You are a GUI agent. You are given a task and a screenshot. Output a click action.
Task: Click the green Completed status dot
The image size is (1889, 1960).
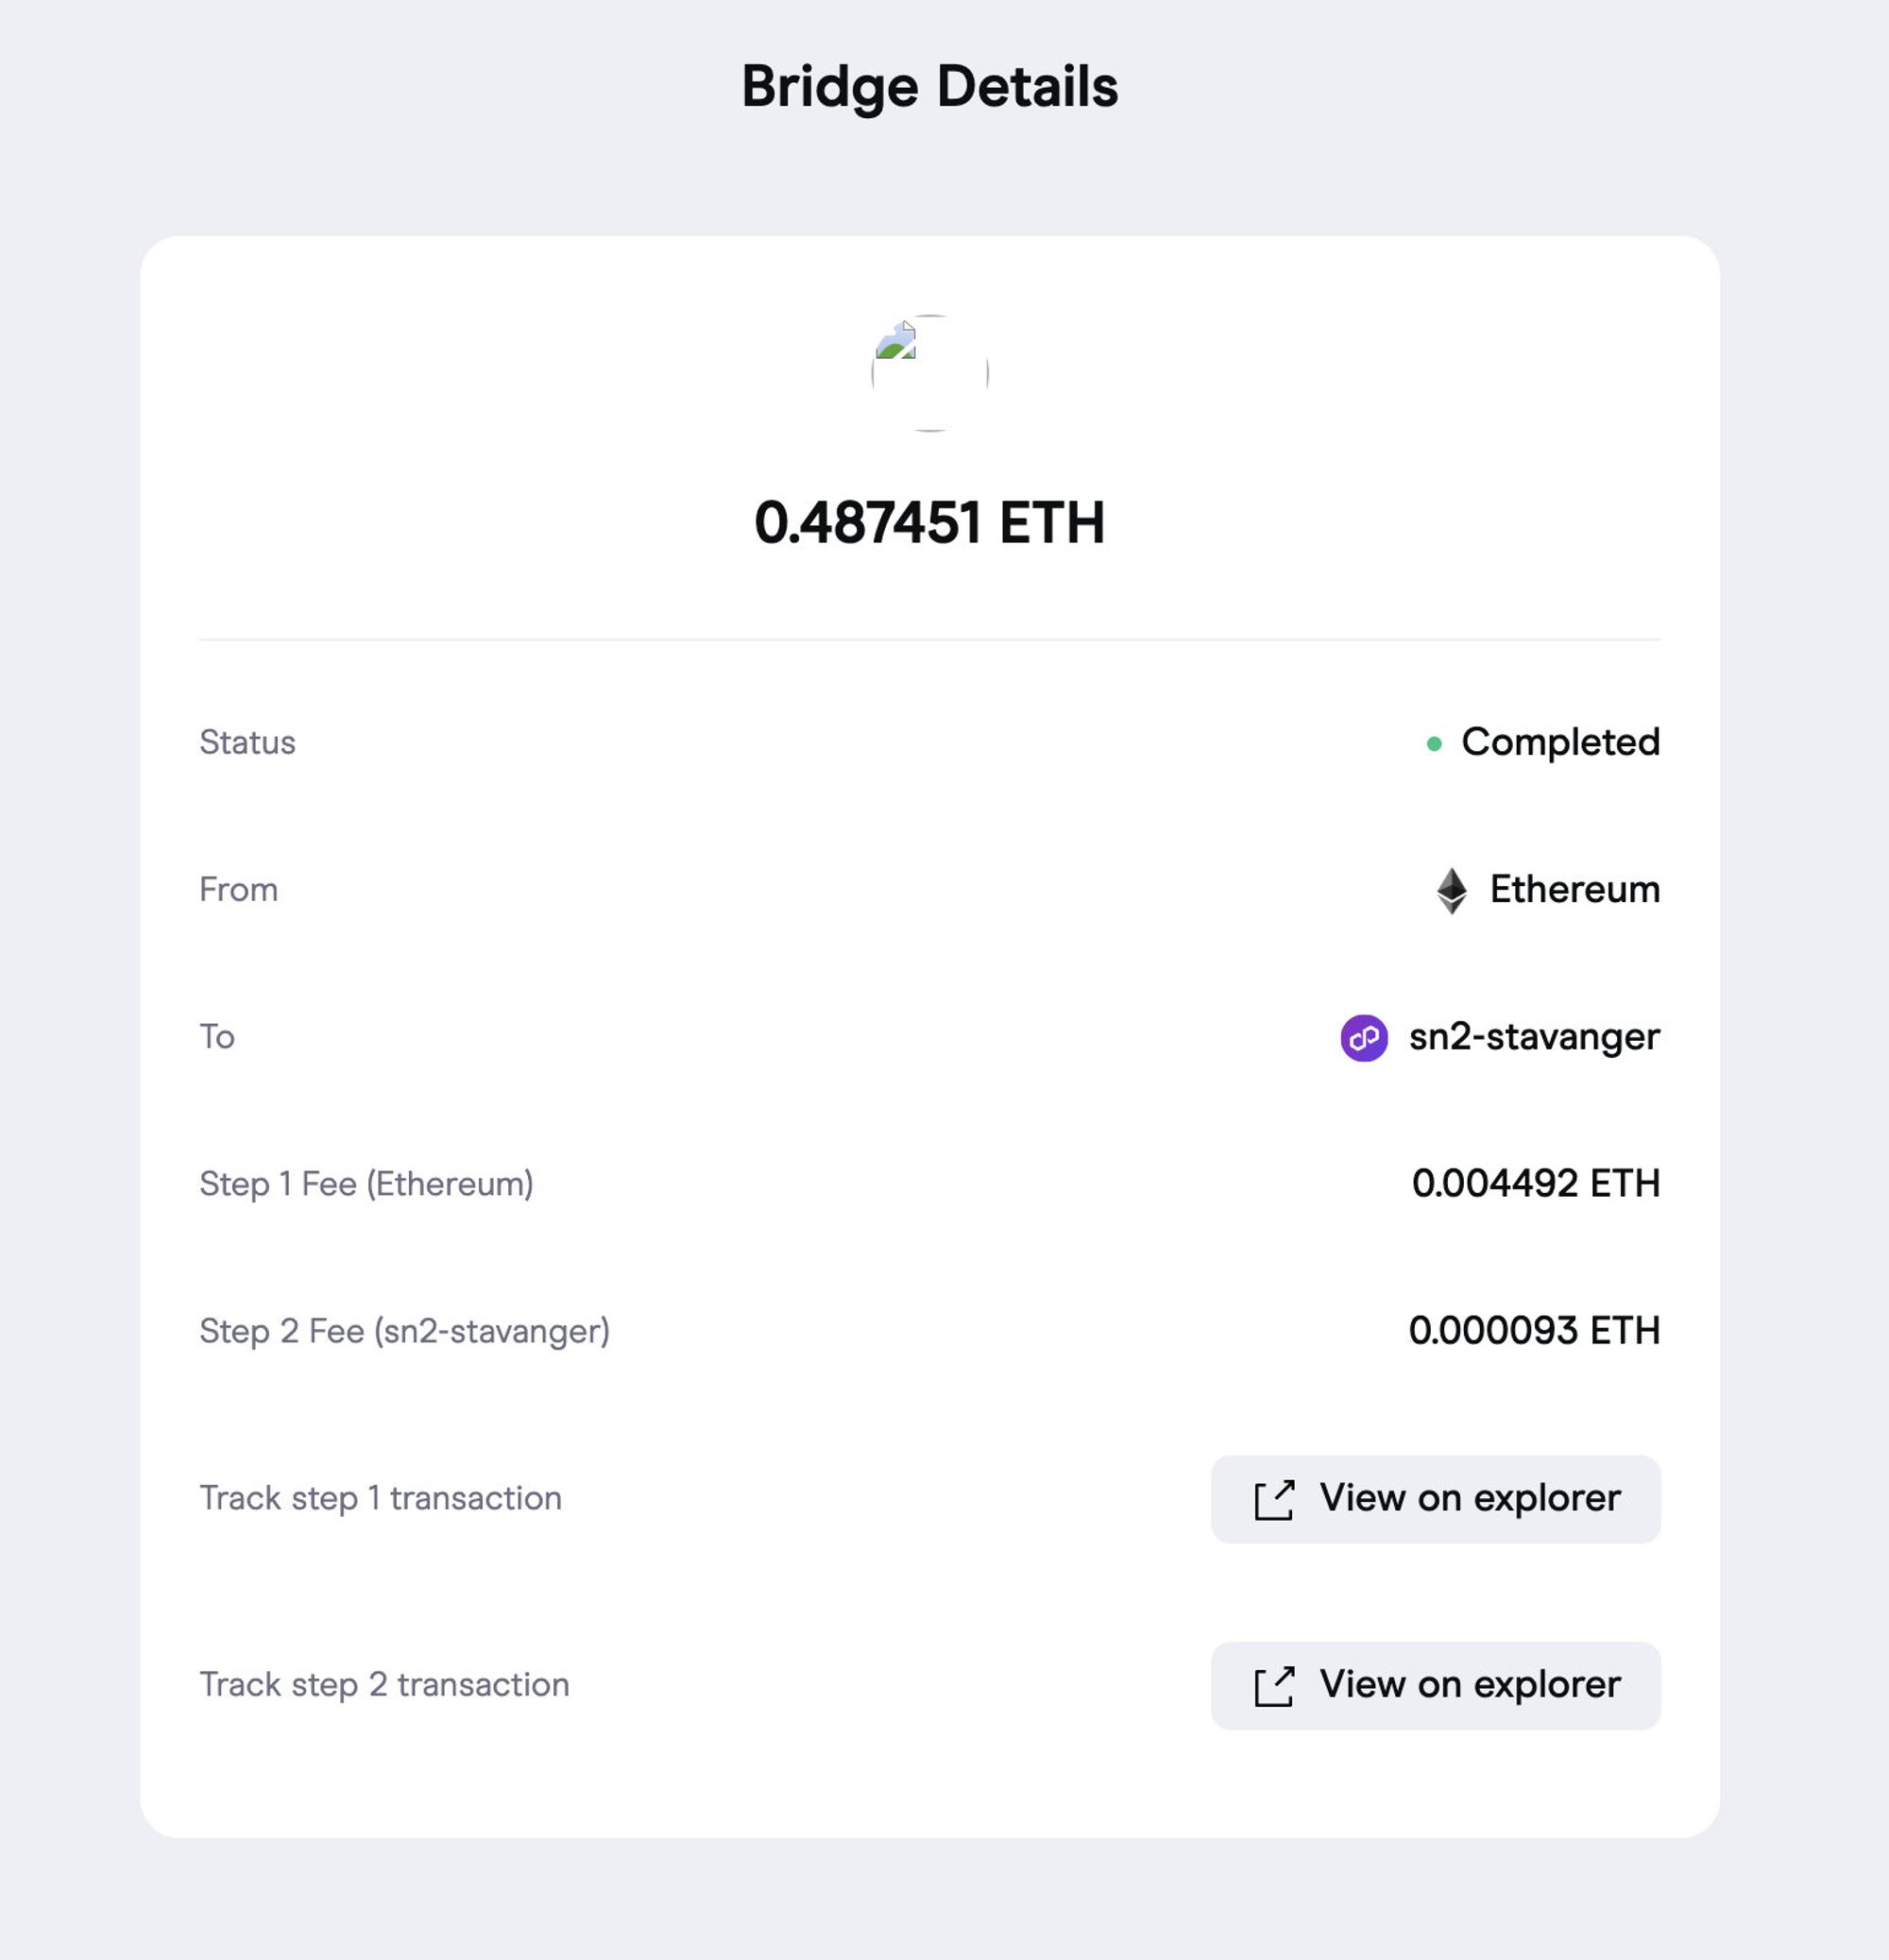coord(1434,743)
